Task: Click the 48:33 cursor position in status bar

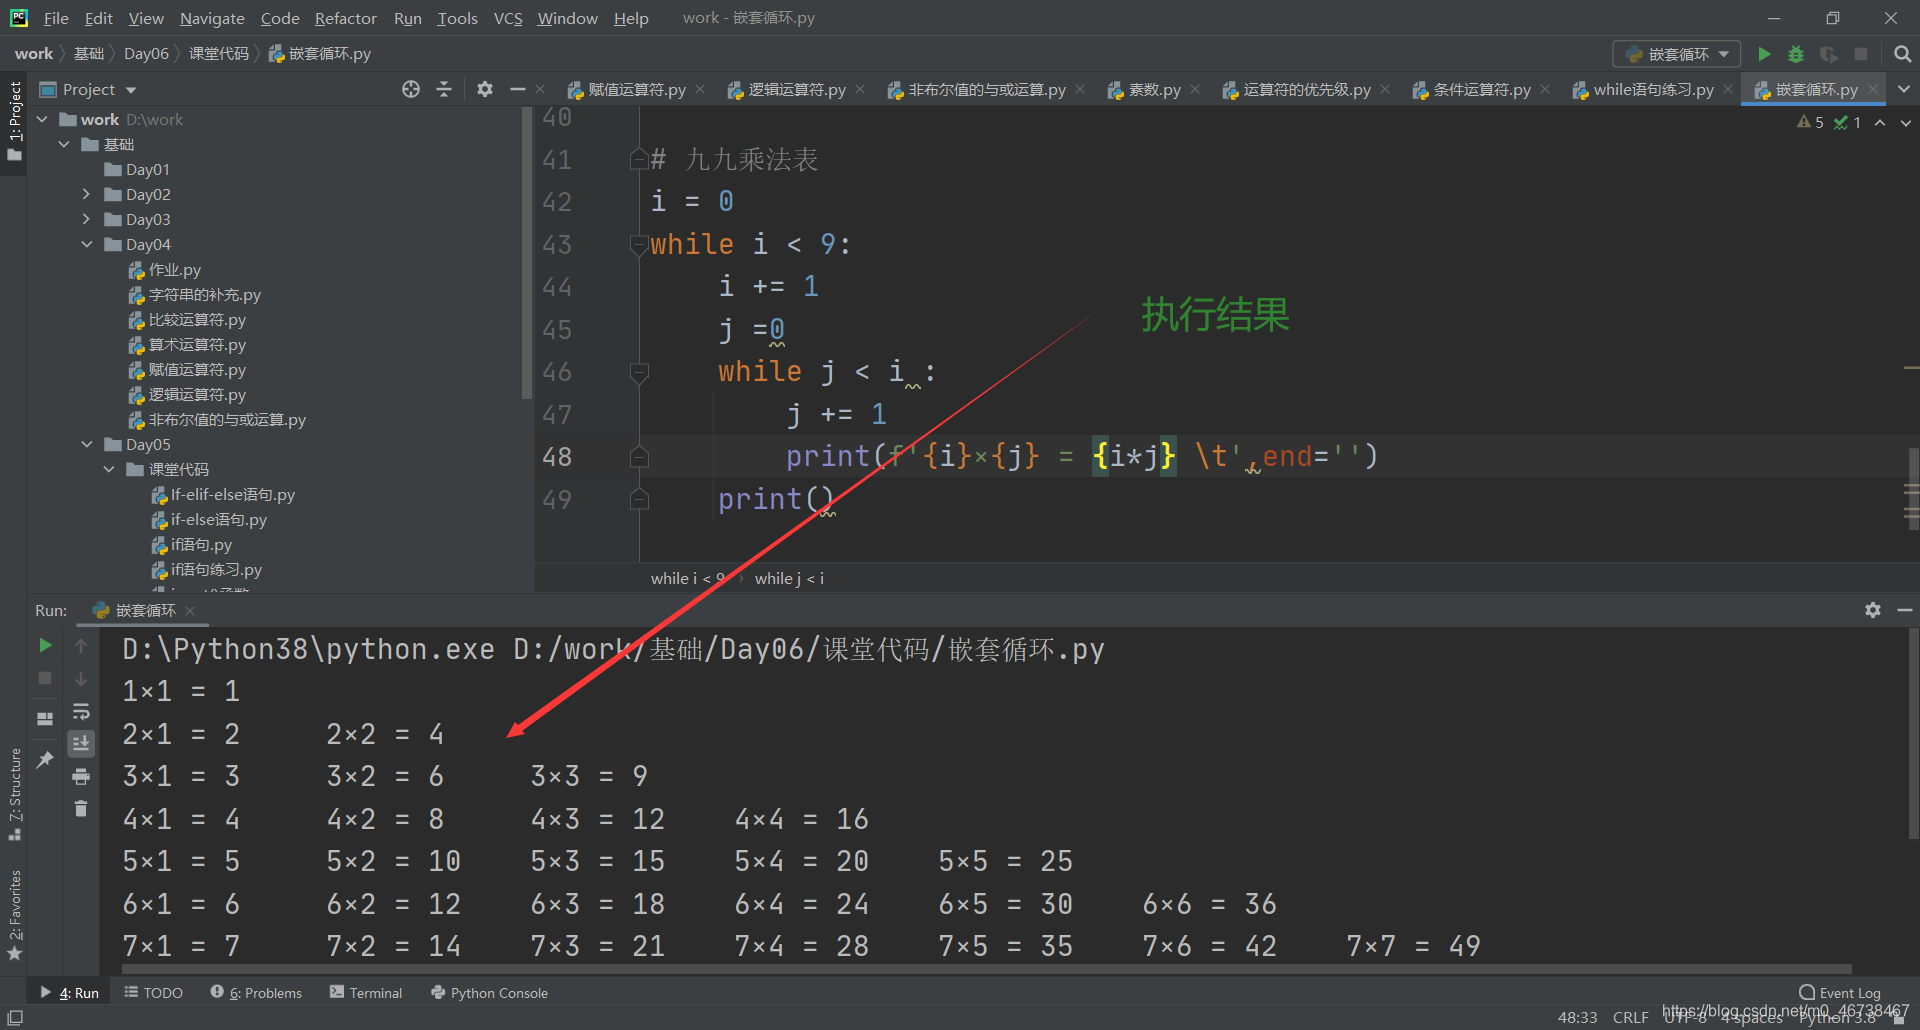Action: 1577,1017
